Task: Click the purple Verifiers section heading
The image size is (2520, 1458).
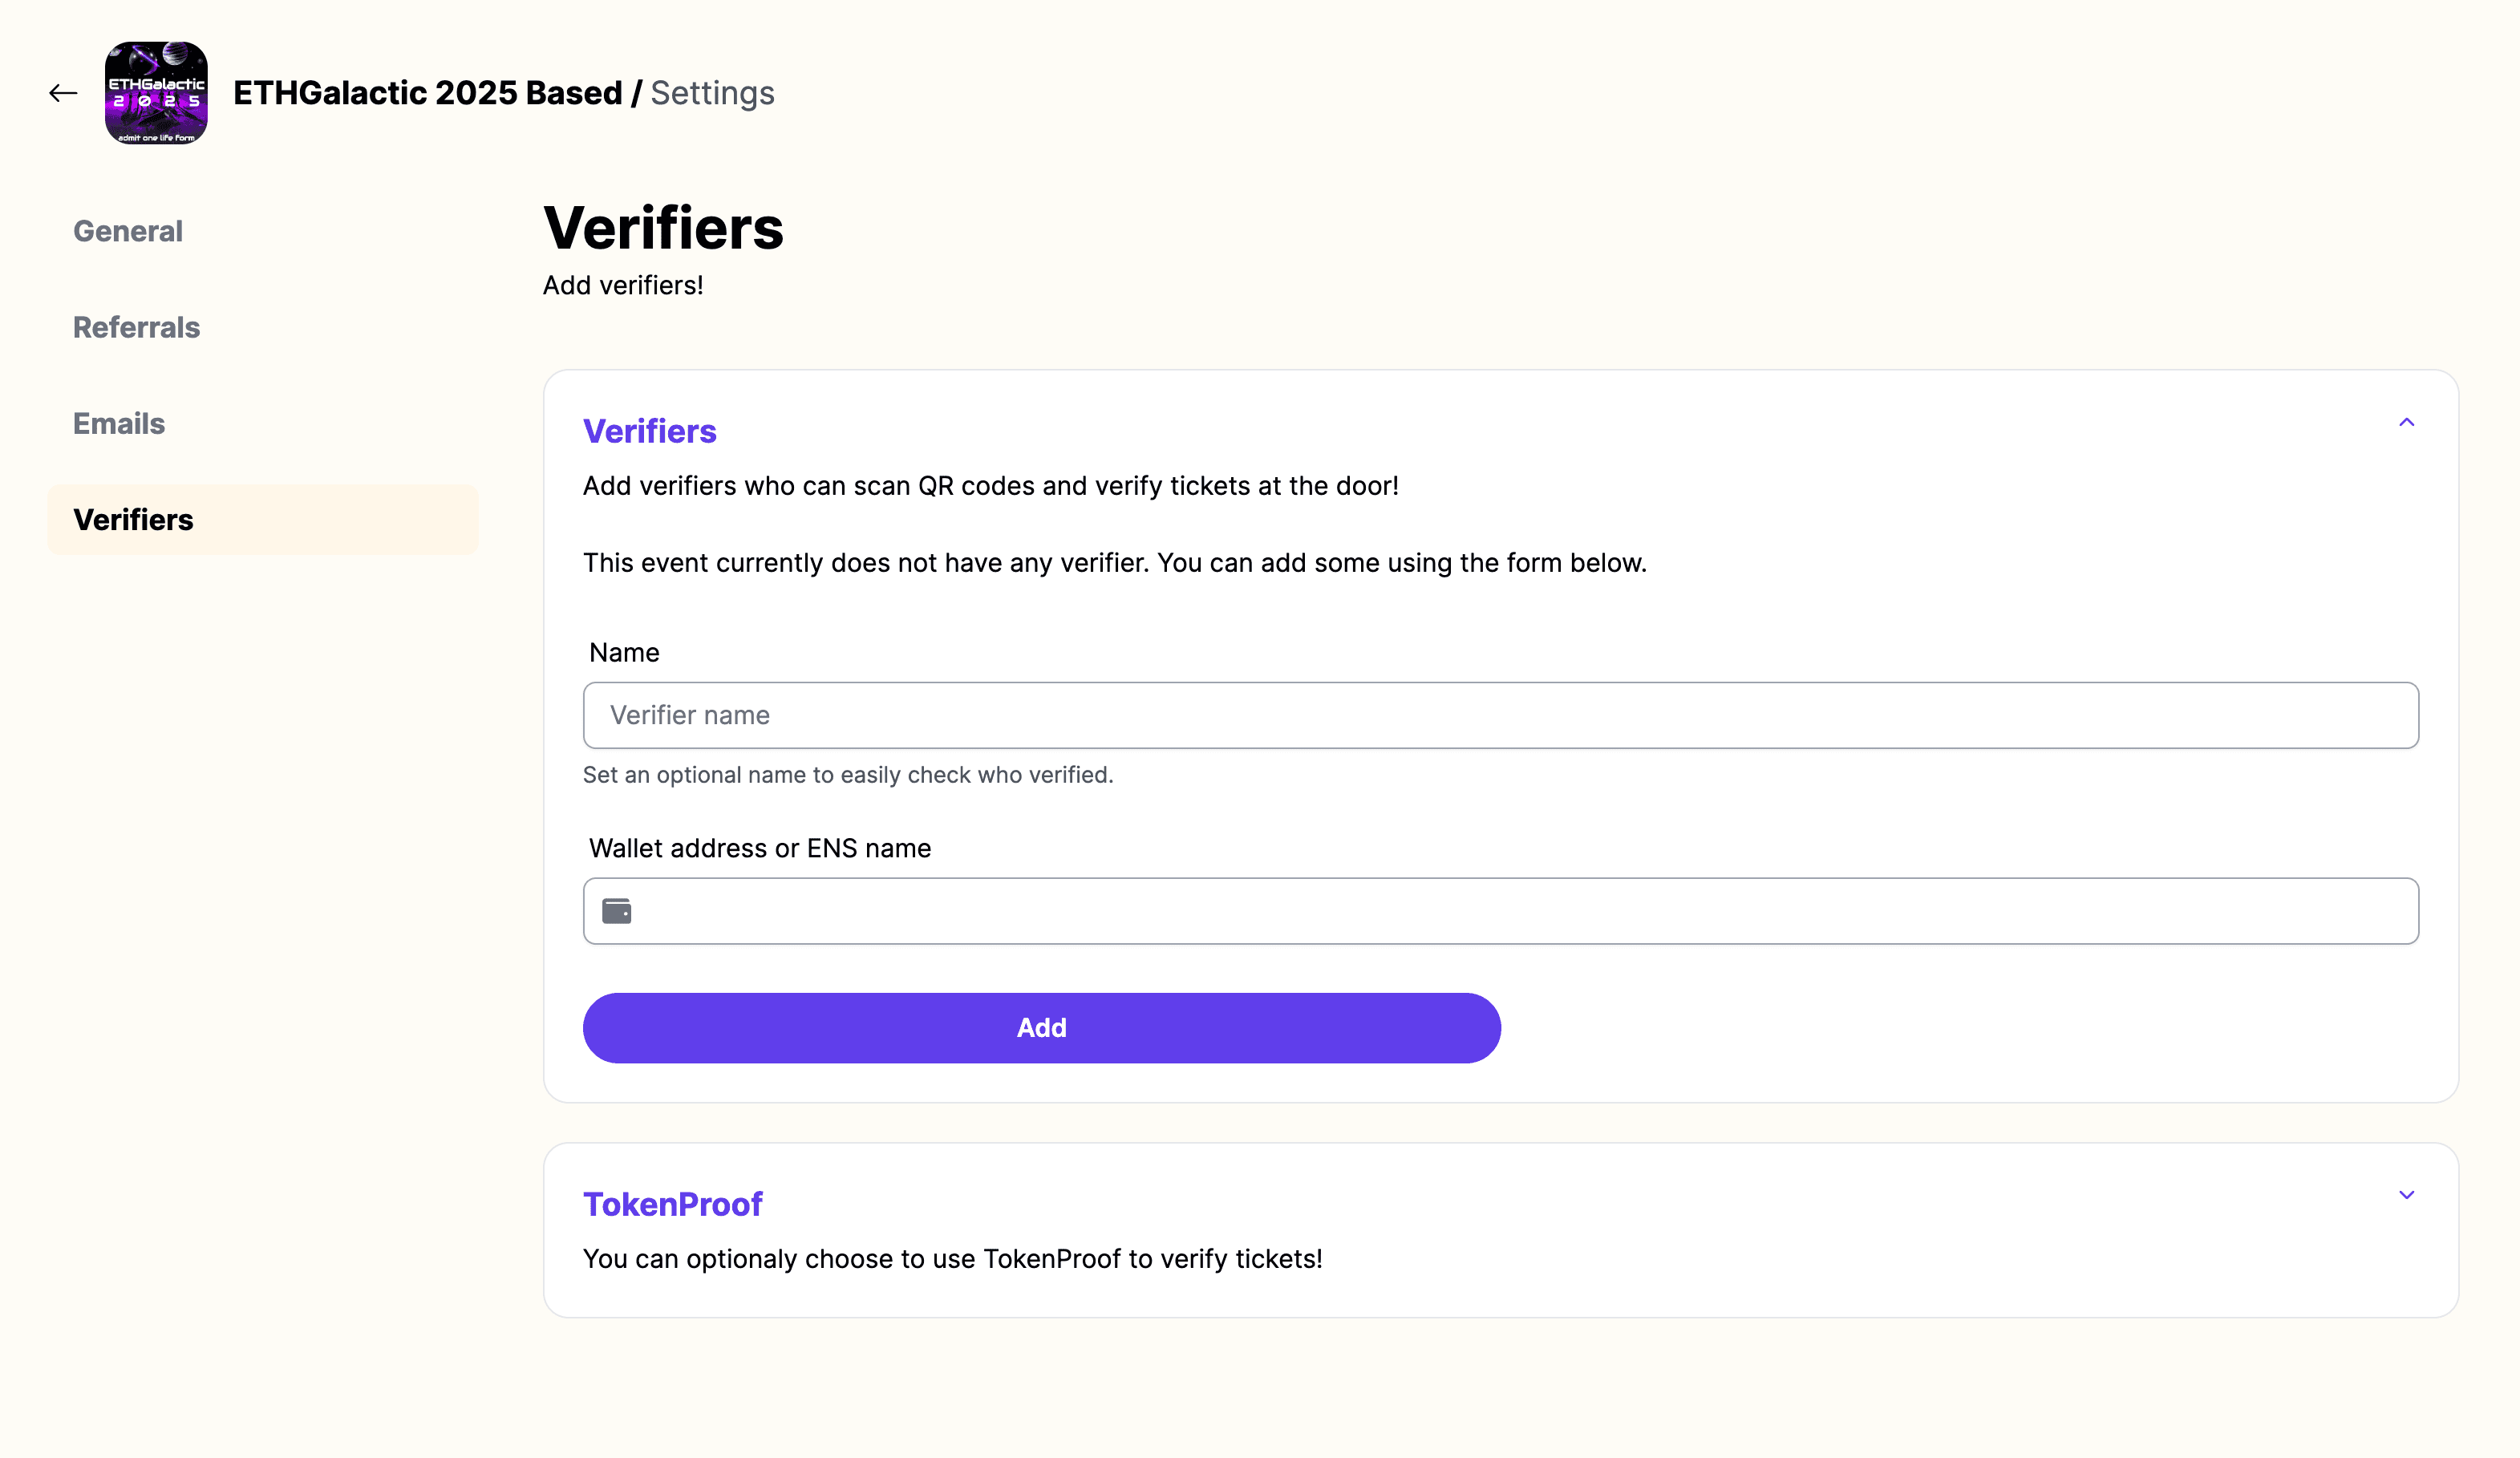Action: (649, 431)
